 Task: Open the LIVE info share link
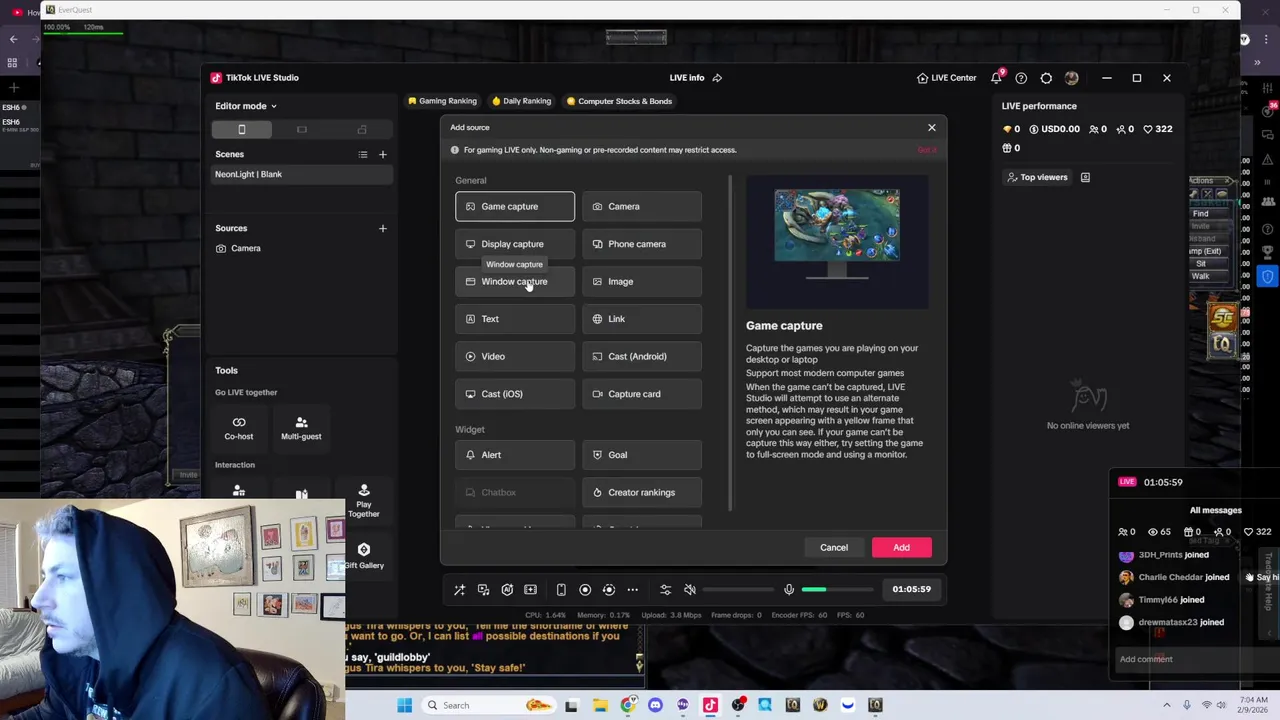point(717,78)
